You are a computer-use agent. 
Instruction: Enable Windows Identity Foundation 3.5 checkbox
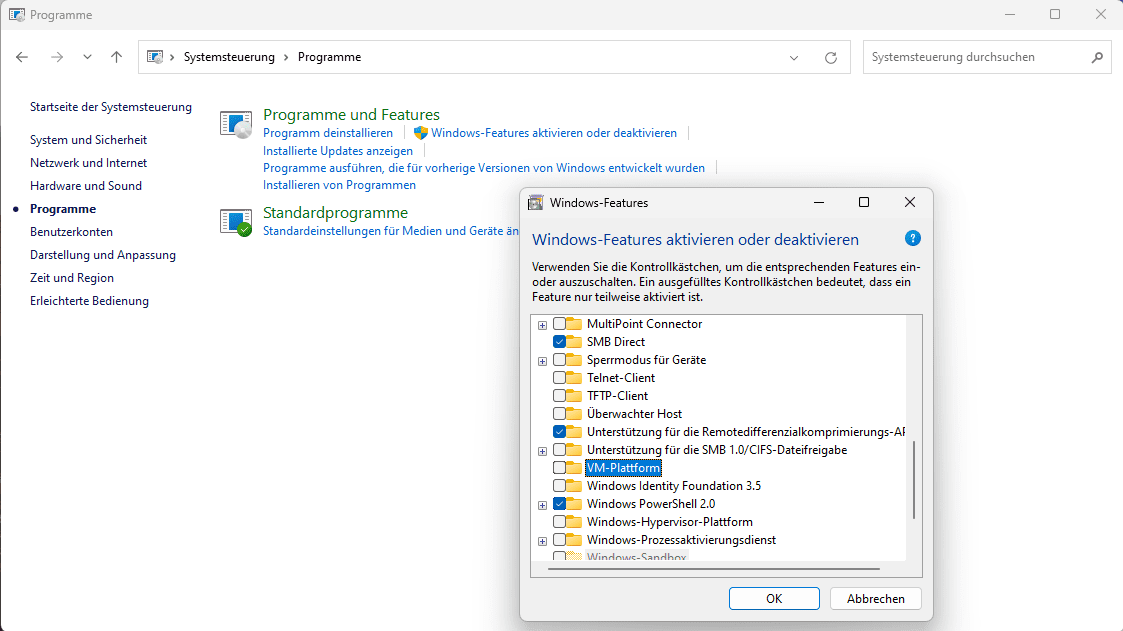559,486
